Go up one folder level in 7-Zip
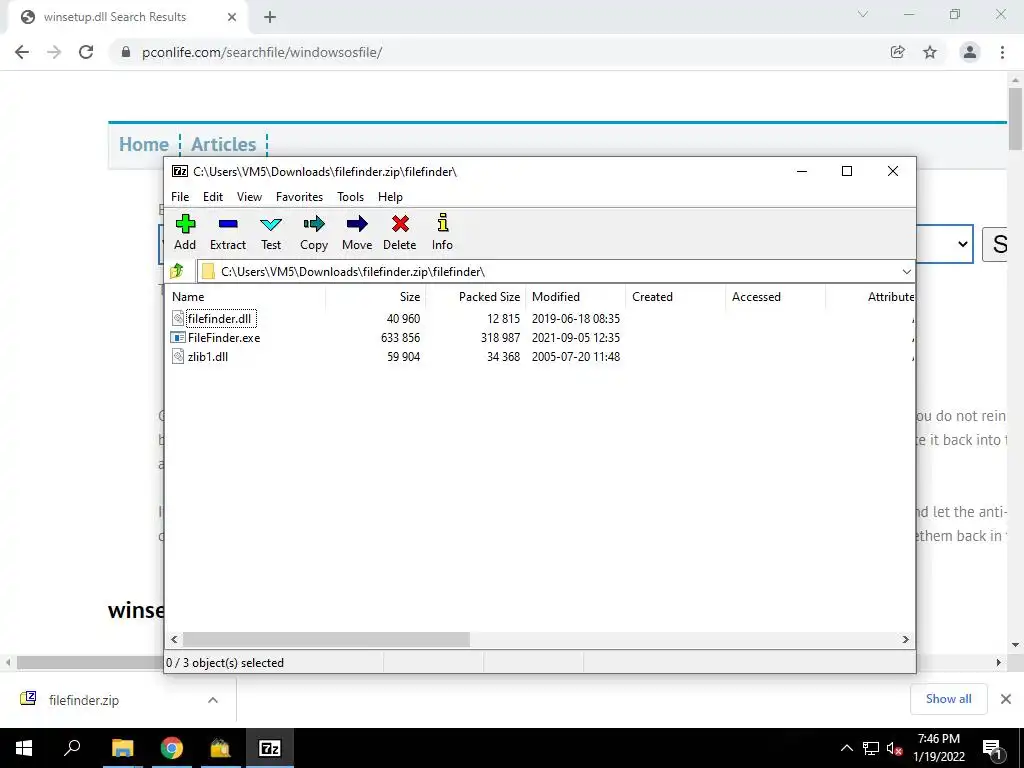This screenshot has width=1024, height=768. coord(177,271)
